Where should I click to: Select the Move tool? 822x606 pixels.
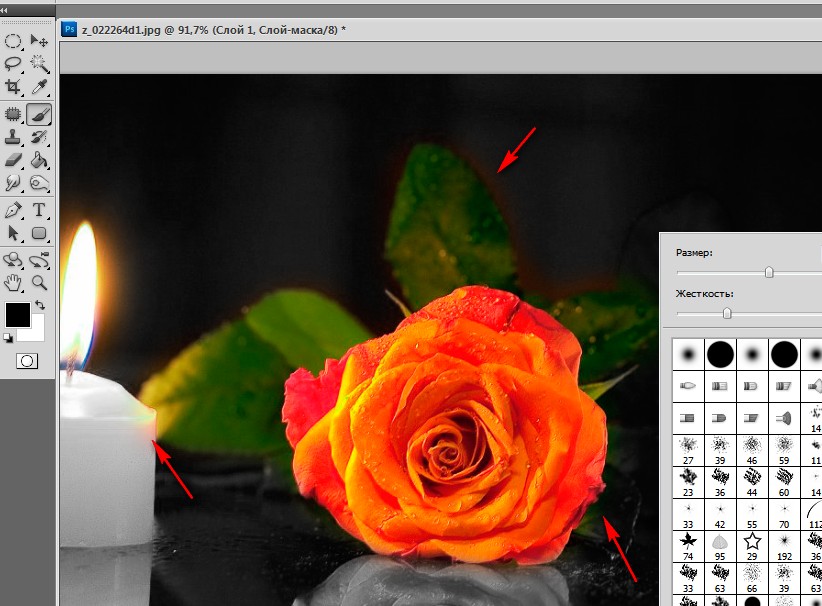[x=40, y=41]
